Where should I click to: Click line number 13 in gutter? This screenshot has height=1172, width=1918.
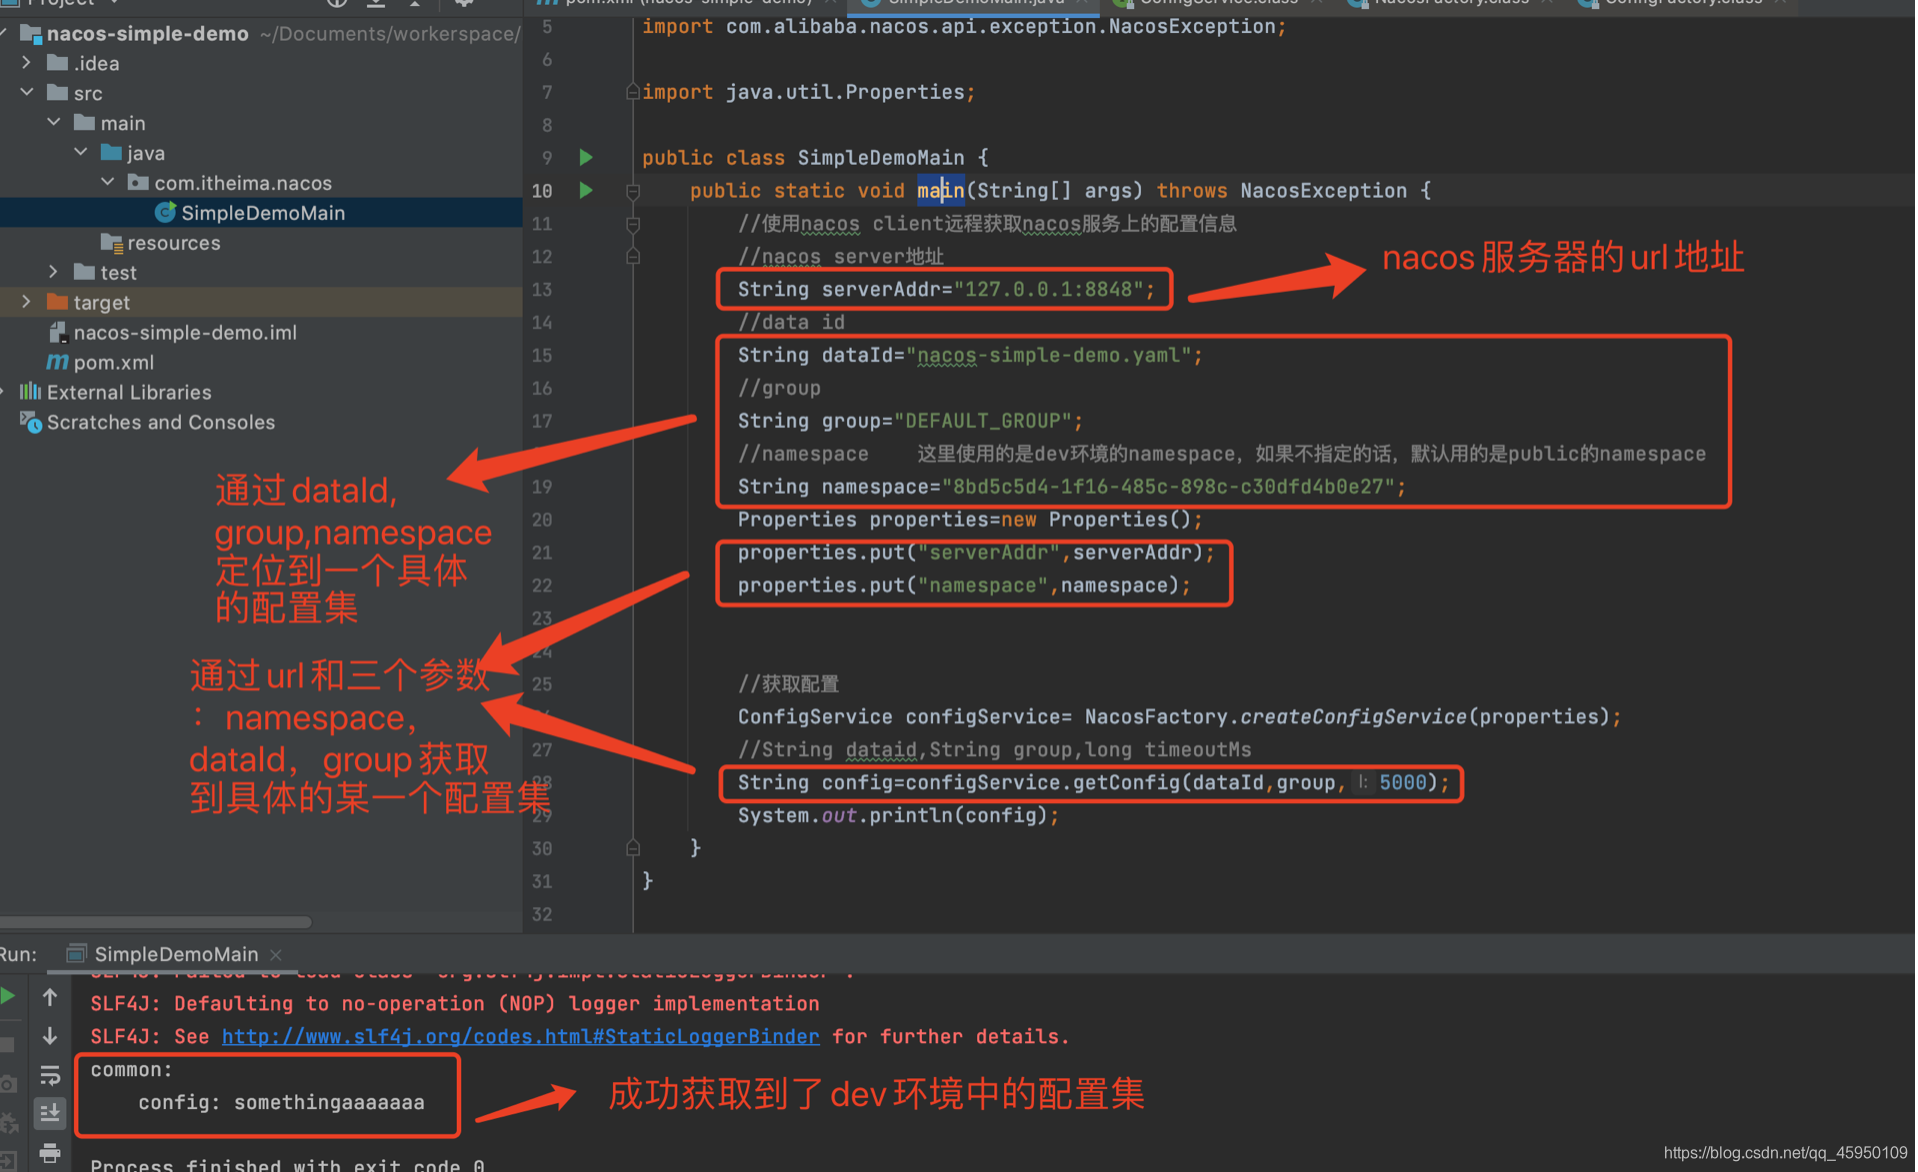point(542,289)
